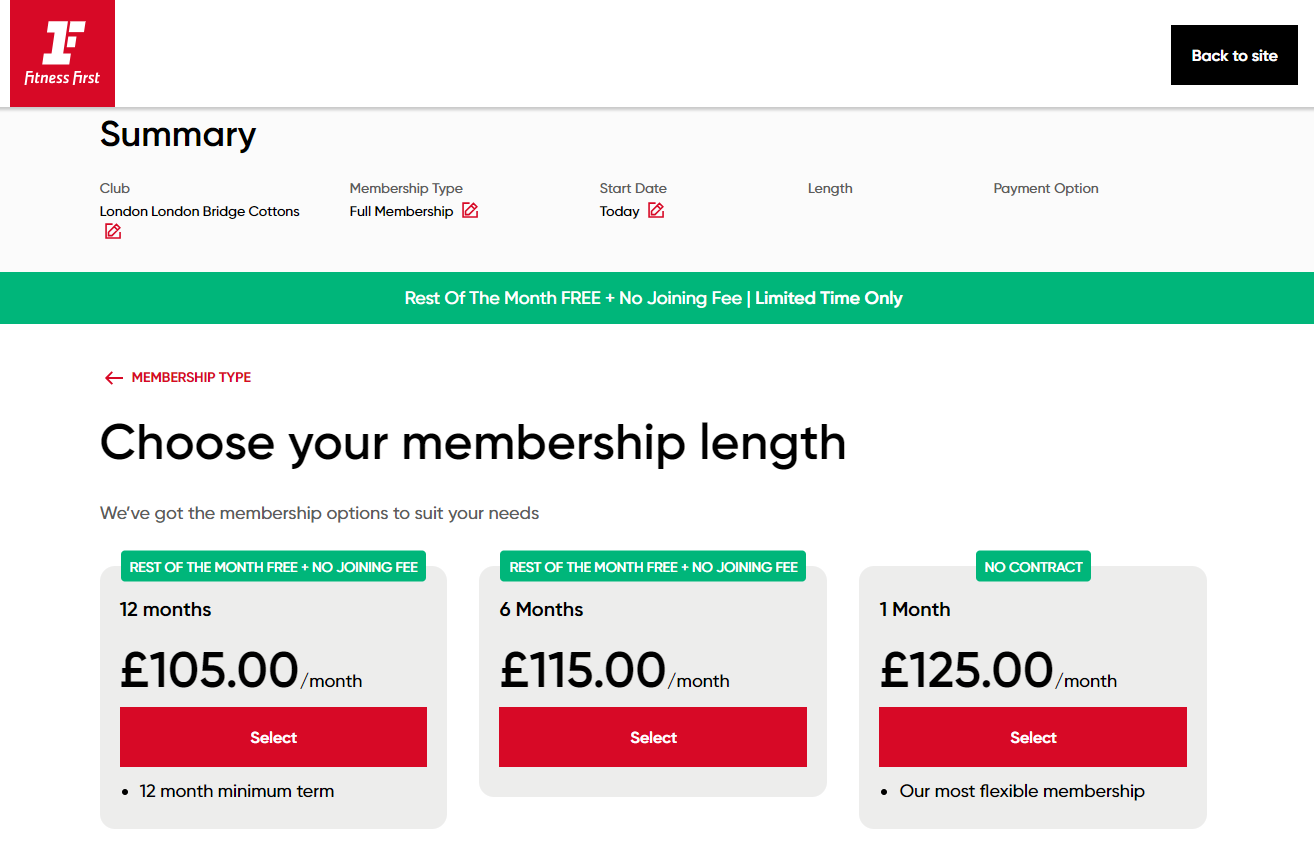Click the promo badge on the 6 Months card
Screen dimensions: 1314x855
(x=653, y=566)
